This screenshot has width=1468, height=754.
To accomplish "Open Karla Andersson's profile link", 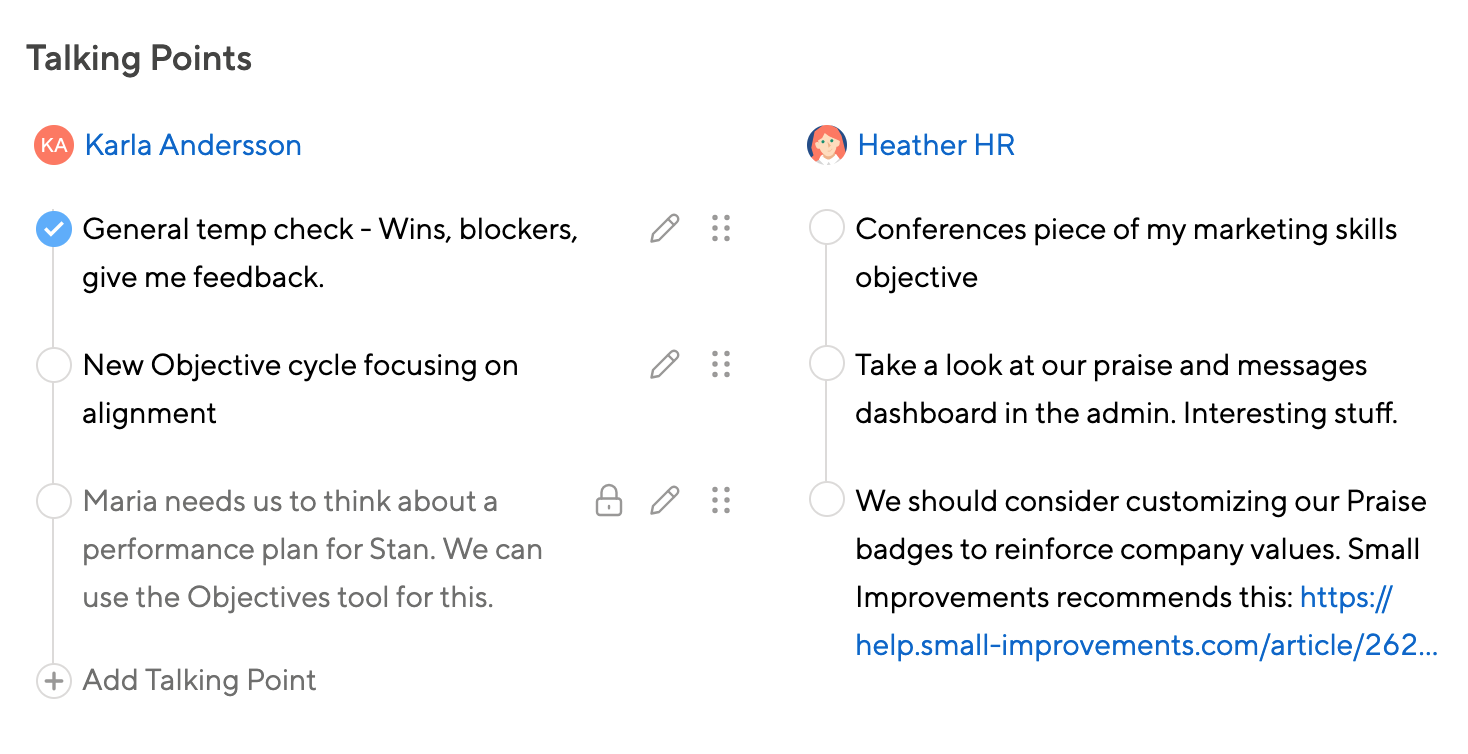I will click(x=193, y=145).
